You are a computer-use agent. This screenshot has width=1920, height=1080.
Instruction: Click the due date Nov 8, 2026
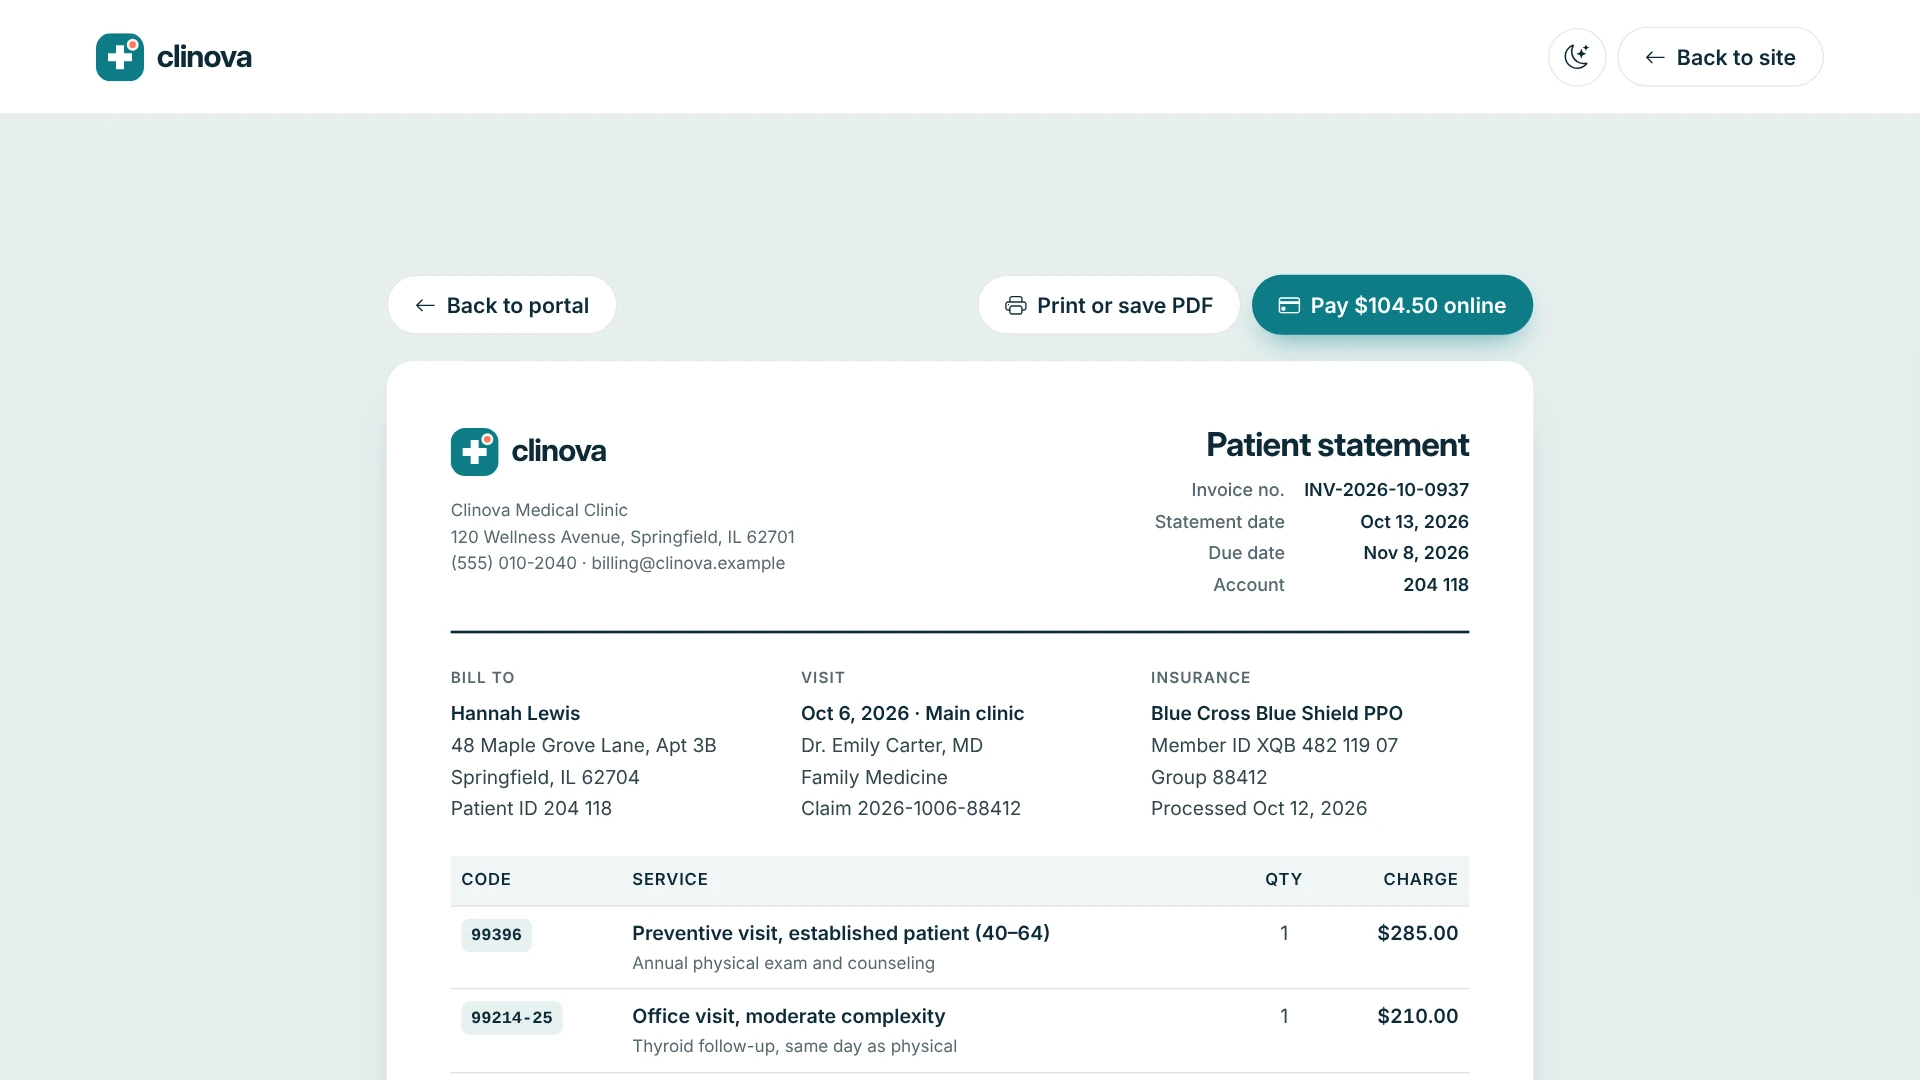[x=1416, y=553]
